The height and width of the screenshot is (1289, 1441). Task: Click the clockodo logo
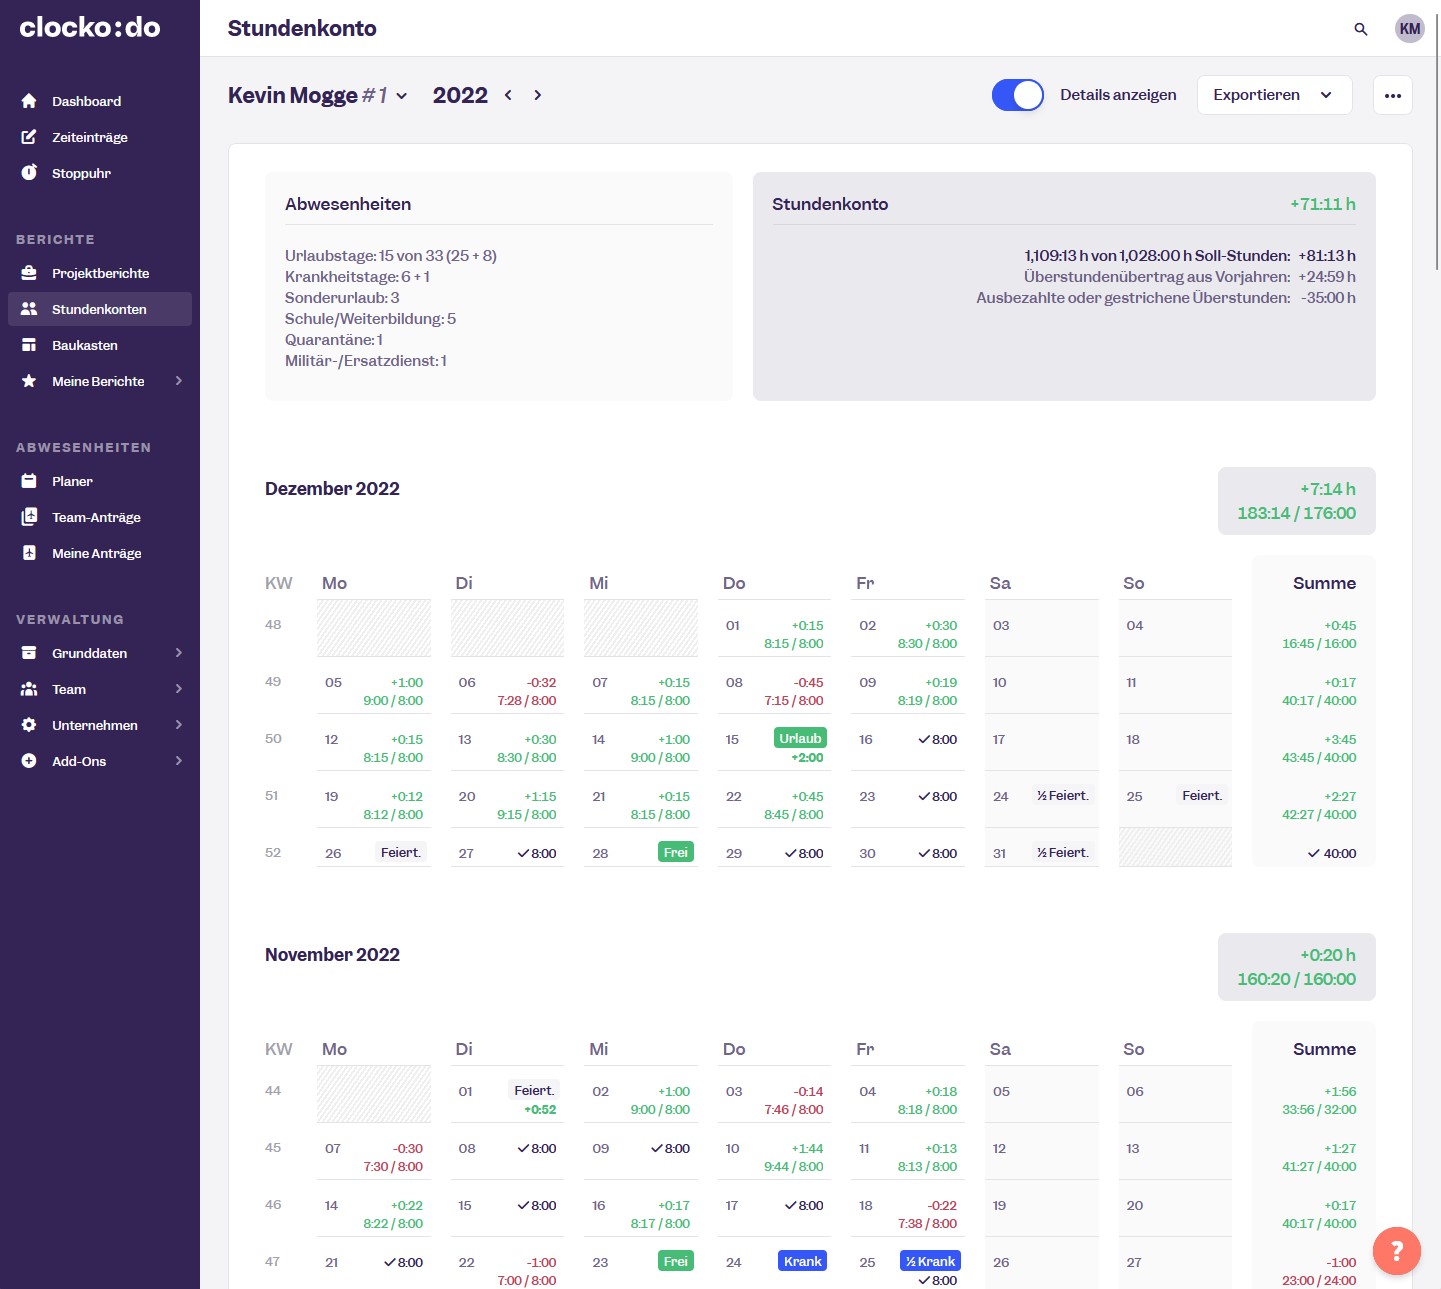90,28
